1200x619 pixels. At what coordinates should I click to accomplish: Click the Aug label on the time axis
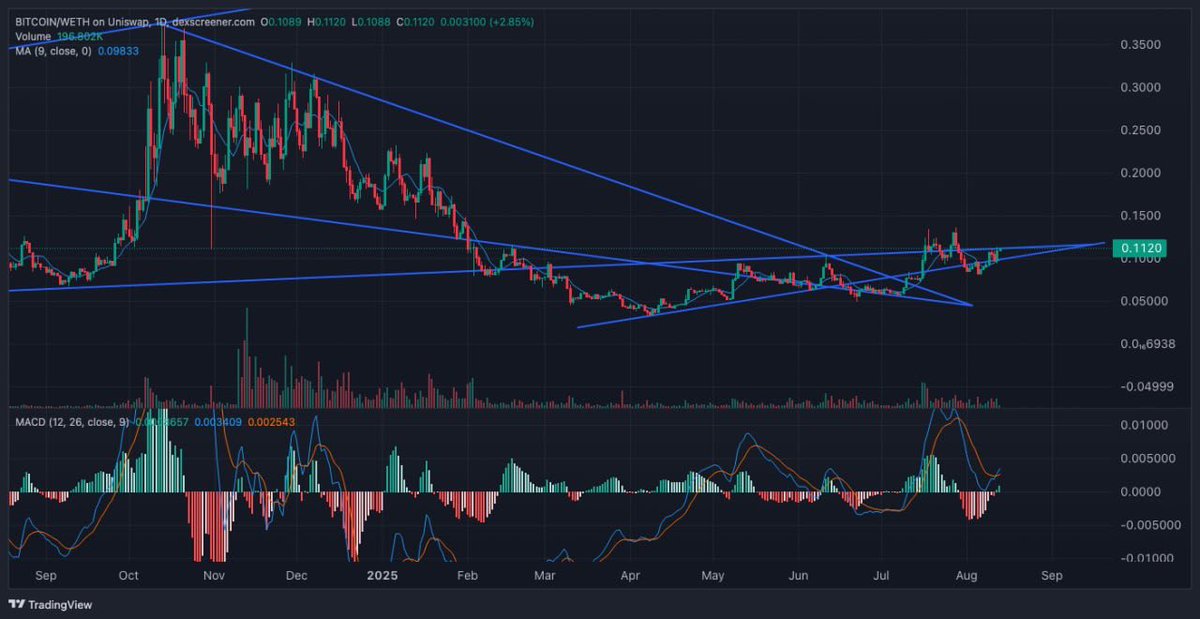point(966,576)
